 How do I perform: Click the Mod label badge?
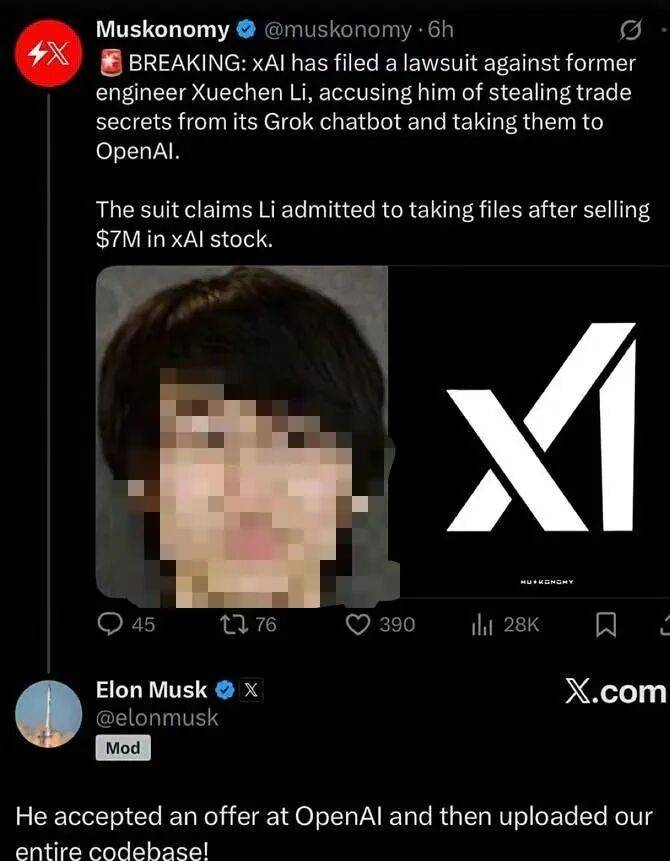coord(123,748)
